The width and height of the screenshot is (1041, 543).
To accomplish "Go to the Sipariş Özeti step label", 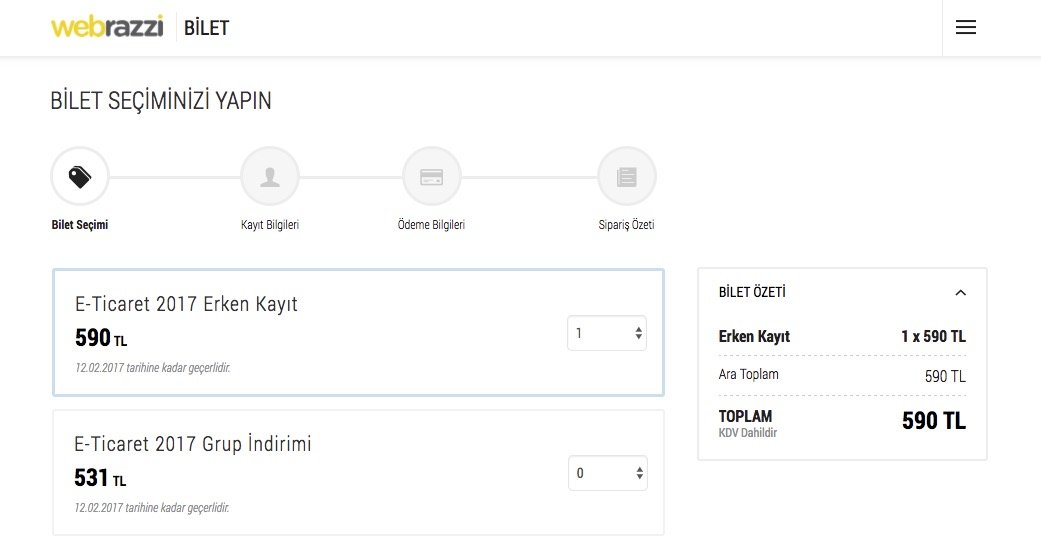I will 626,225.
